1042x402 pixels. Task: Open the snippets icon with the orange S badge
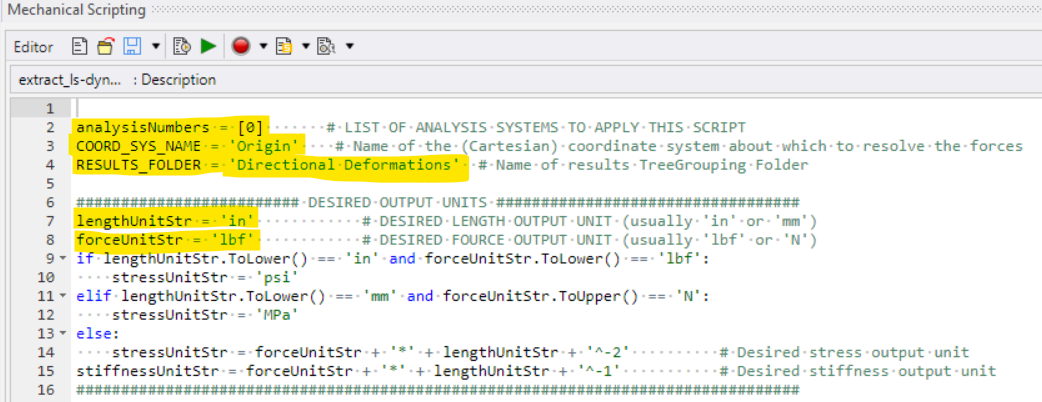tap(284, 47)
